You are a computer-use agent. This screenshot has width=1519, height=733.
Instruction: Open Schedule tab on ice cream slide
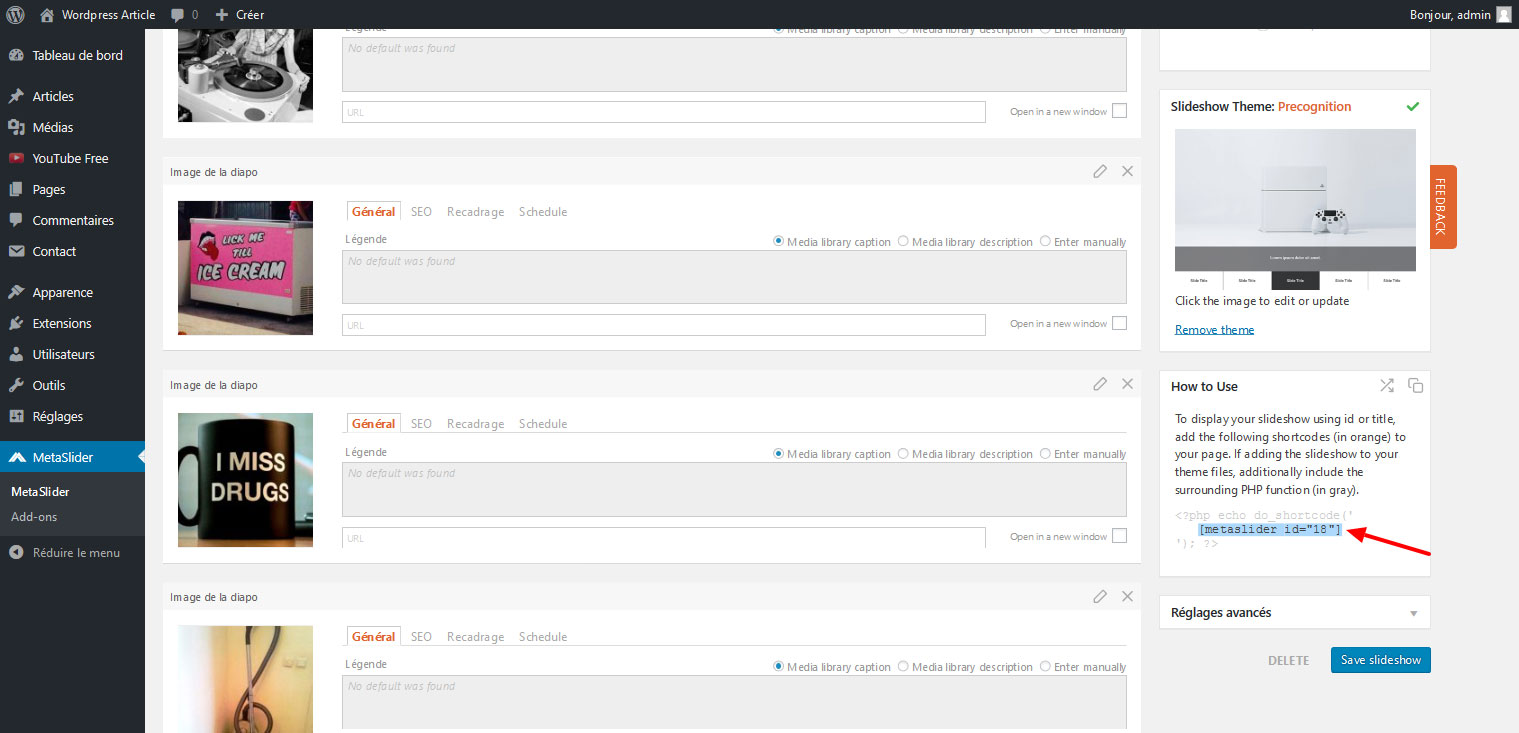[x=543, y=211]
